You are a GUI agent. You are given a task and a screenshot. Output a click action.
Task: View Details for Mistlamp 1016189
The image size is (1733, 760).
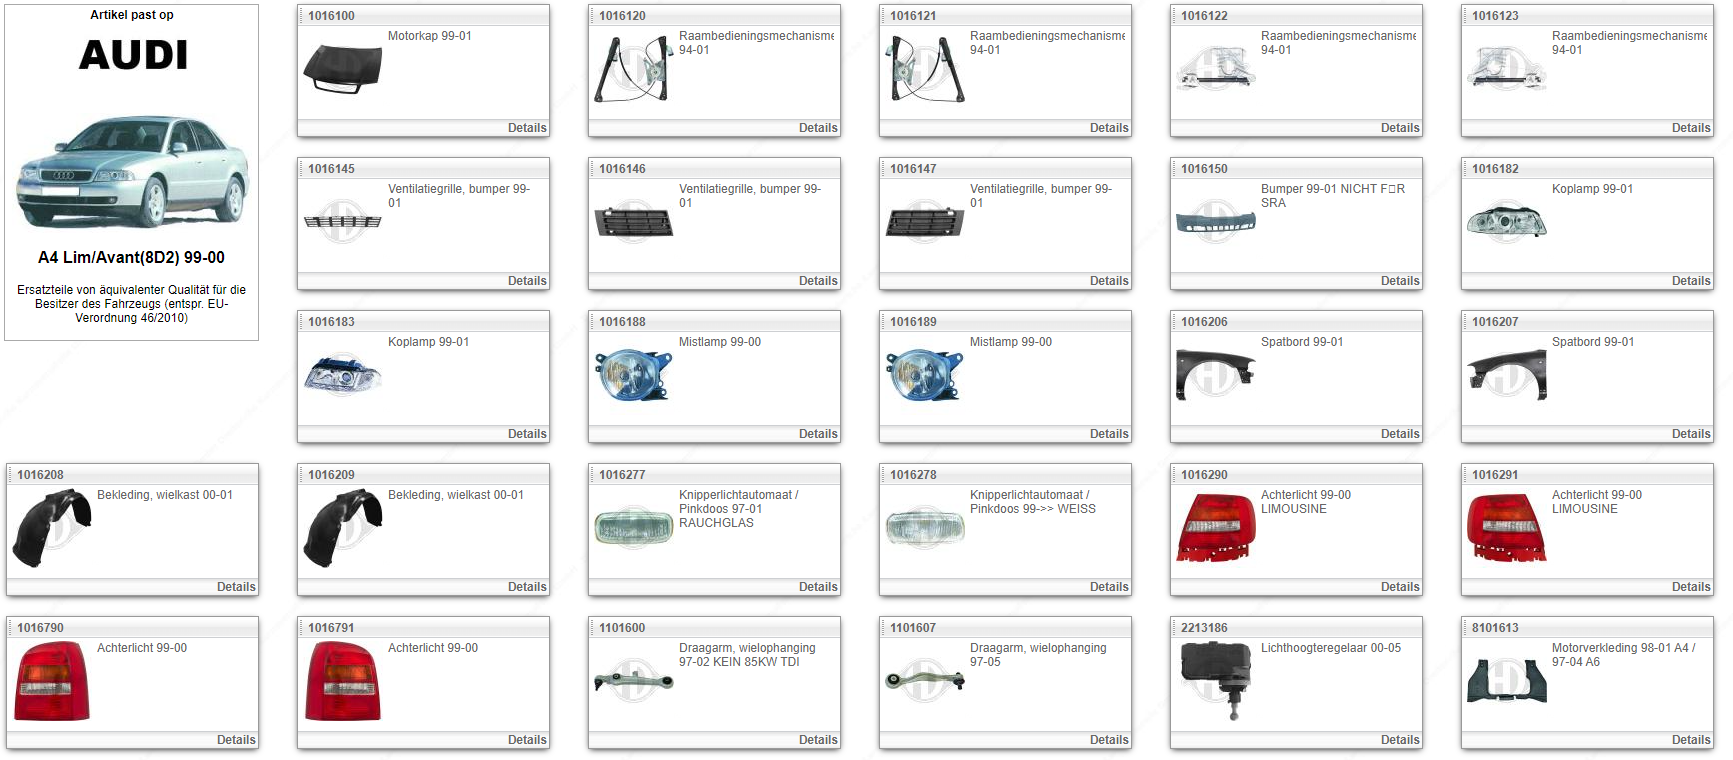1108,434
